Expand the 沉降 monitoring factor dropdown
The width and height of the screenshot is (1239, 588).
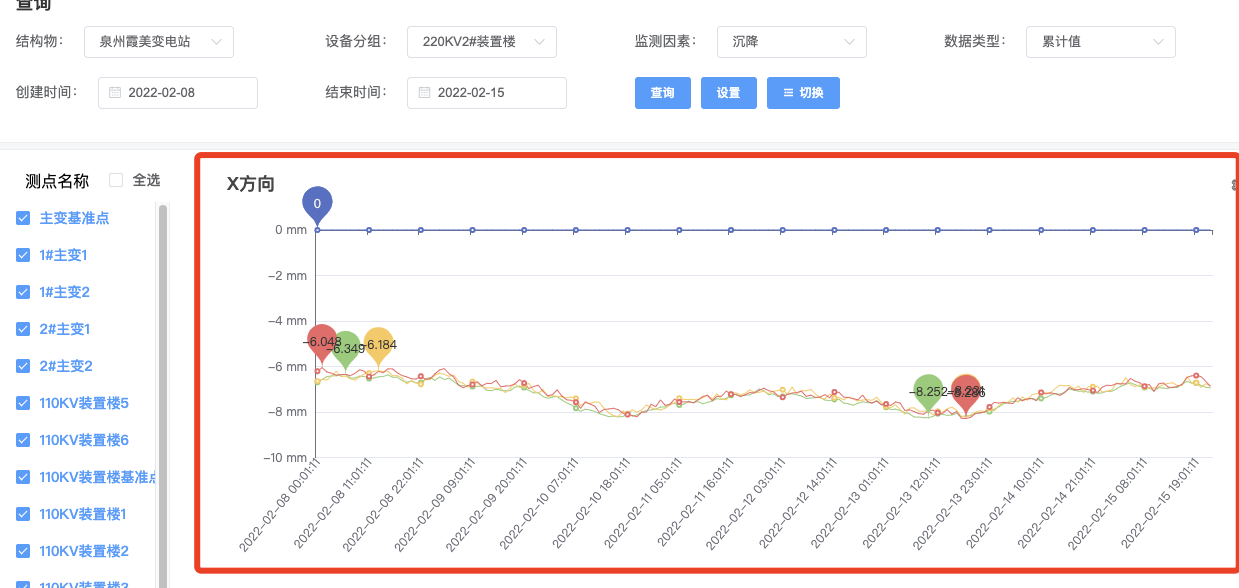pos(791,42)
